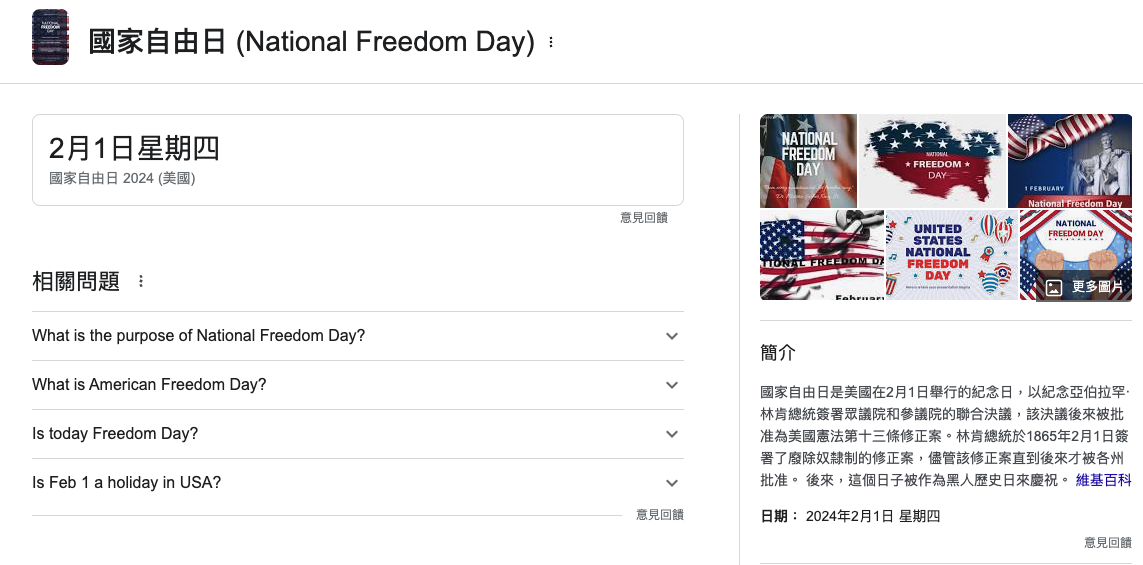Open flag-themed National Freedom Day photo thumbnail

pyautogui.click(x=808, y=161)
